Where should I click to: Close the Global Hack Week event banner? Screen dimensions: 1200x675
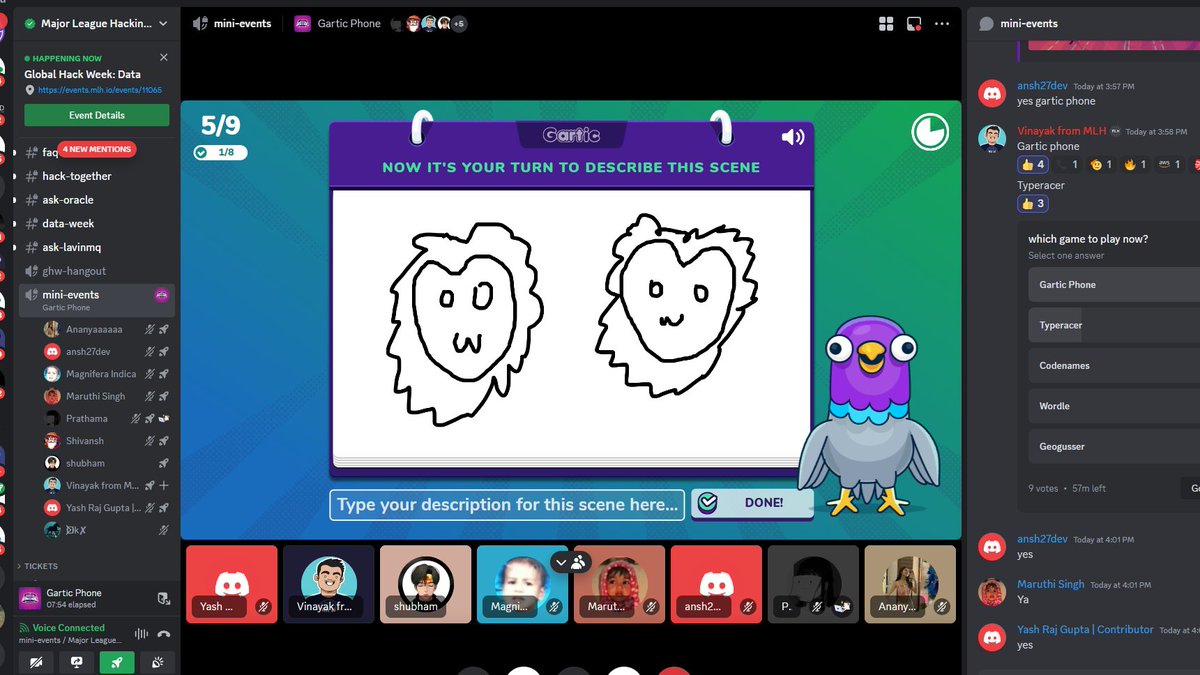[x=164, y=58]
